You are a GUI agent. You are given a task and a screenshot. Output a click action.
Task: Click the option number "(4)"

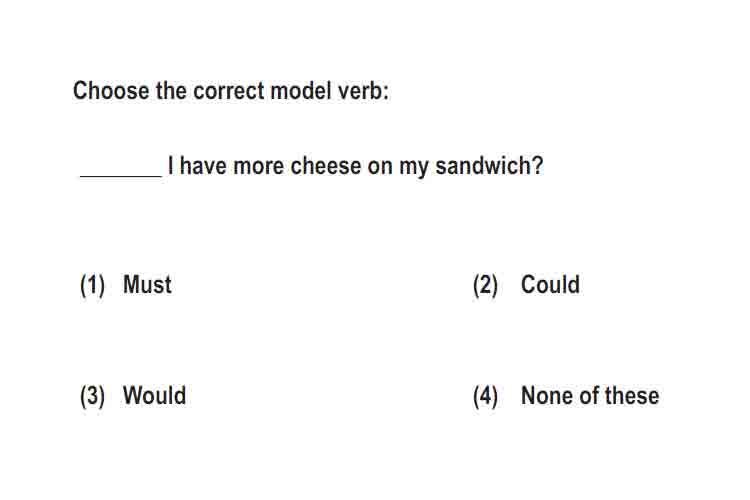485,397
